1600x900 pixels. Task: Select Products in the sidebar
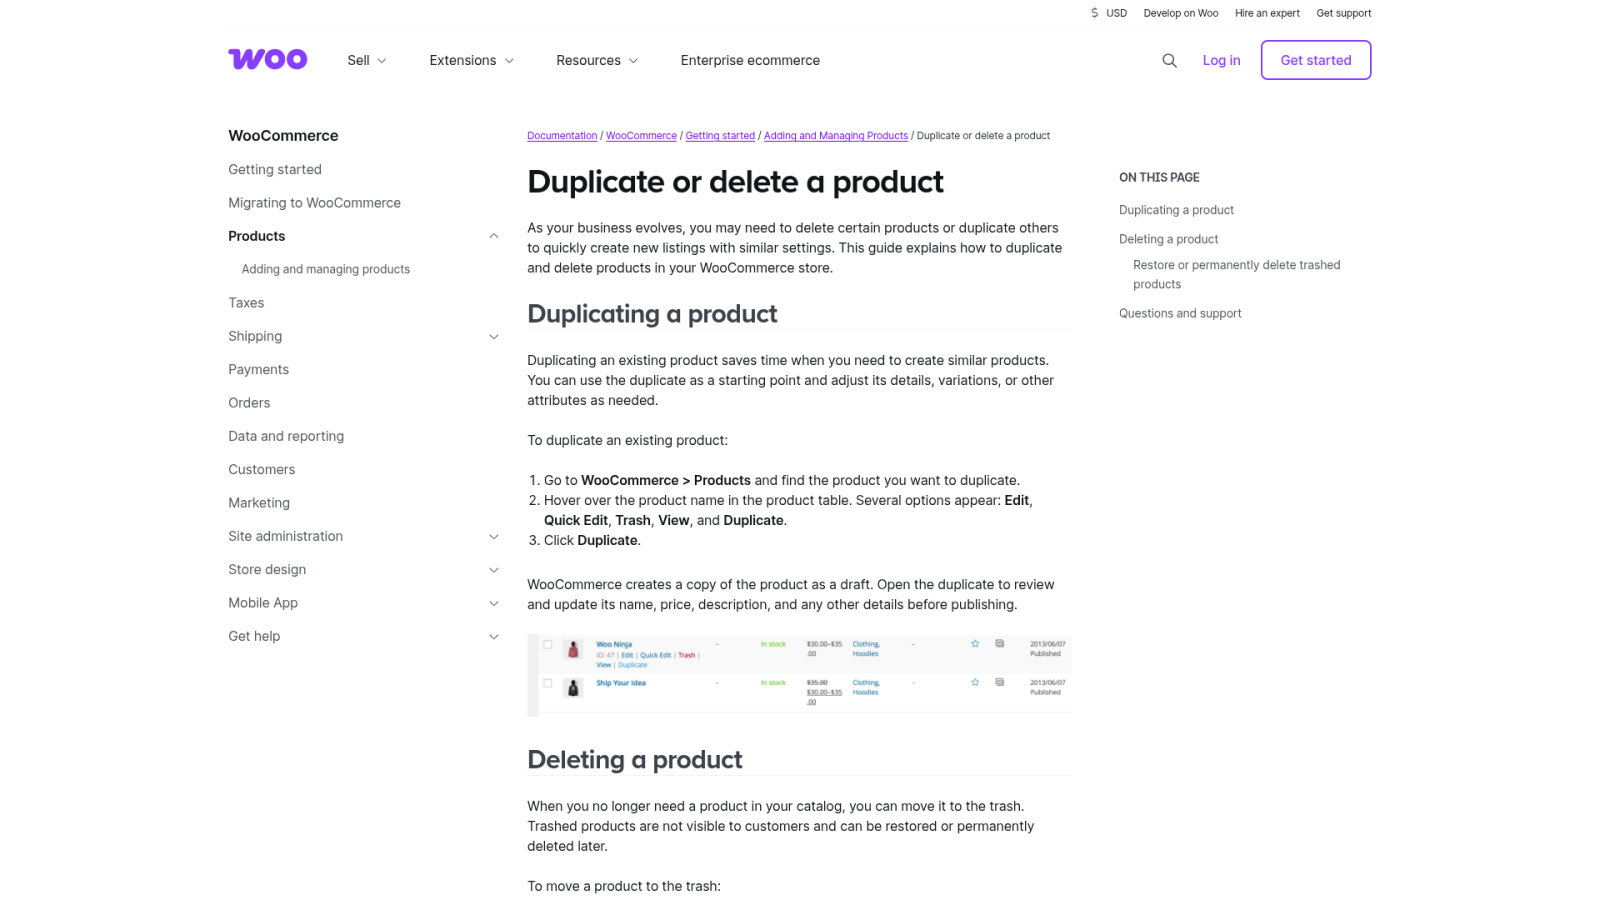[257, 236]
